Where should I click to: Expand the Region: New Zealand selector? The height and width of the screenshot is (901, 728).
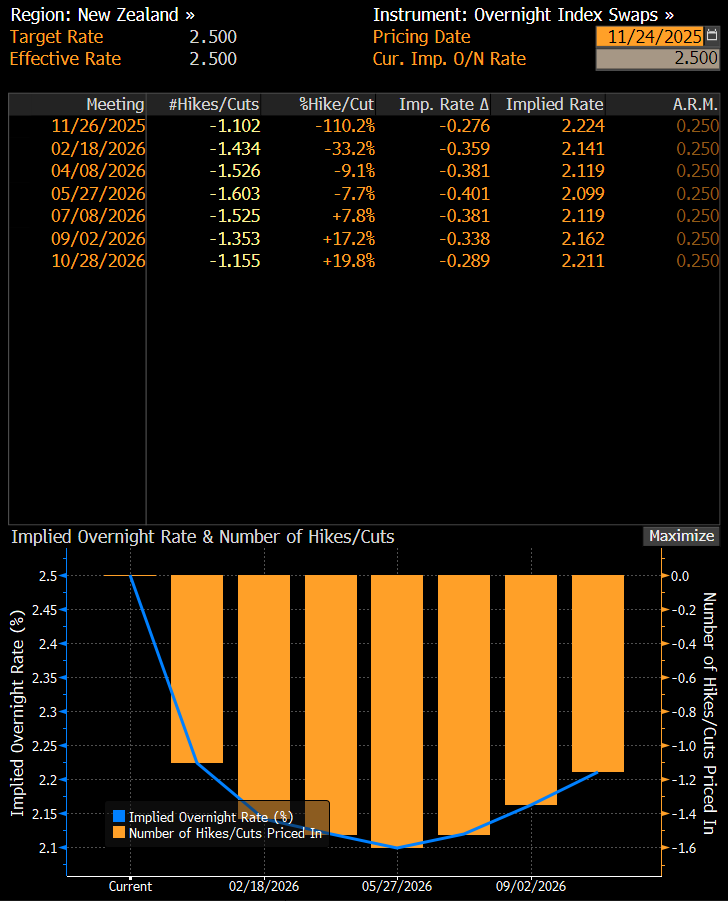click(x=102, y=15)
